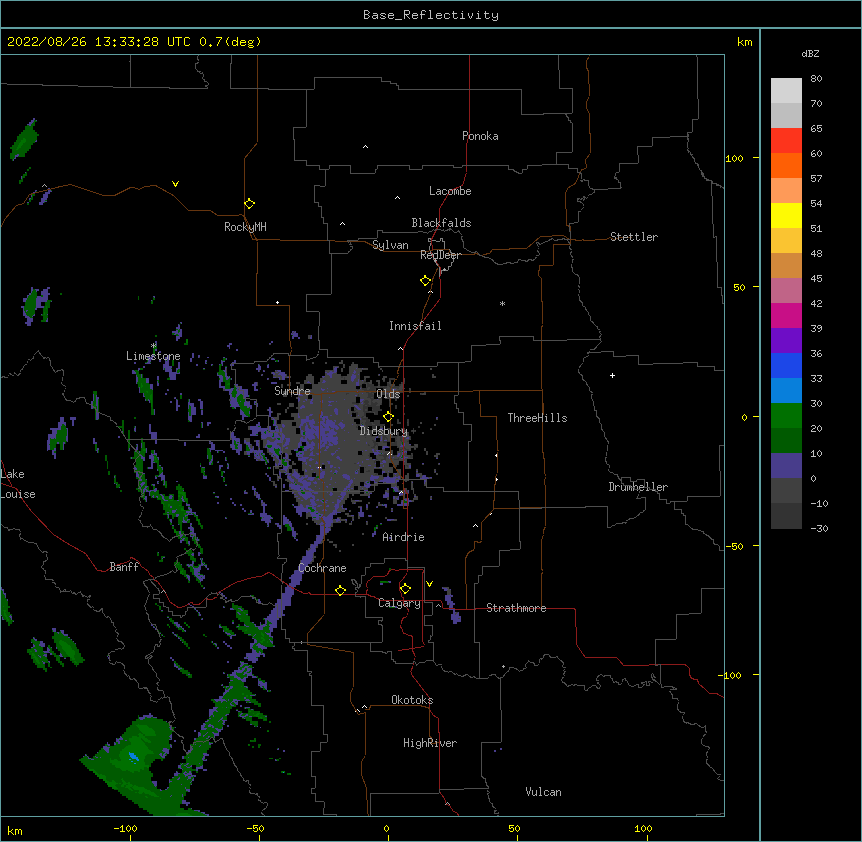Click the white plus marker north of Drumheller
Image resolution: width=862 pixels, height=842 pixels.
click(x=612, y=375)
